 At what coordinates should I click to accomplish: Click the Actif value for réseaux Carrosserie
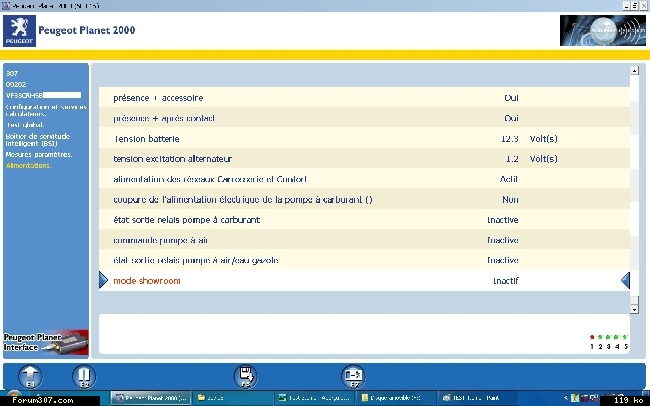click(509, 179)
